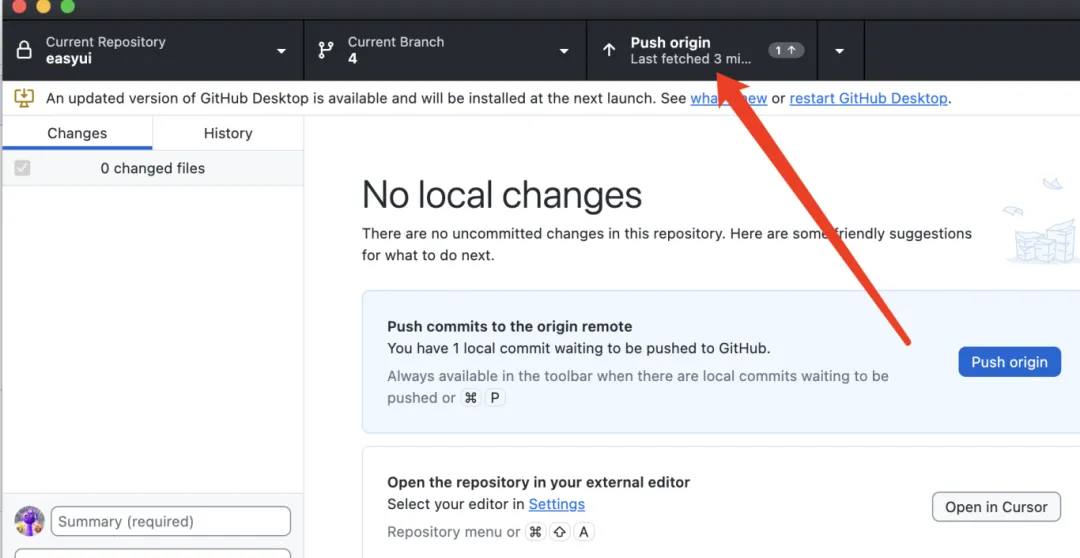The image size is (1080, 558).
Task: Switch to the Changes tab
Action: 77,133
